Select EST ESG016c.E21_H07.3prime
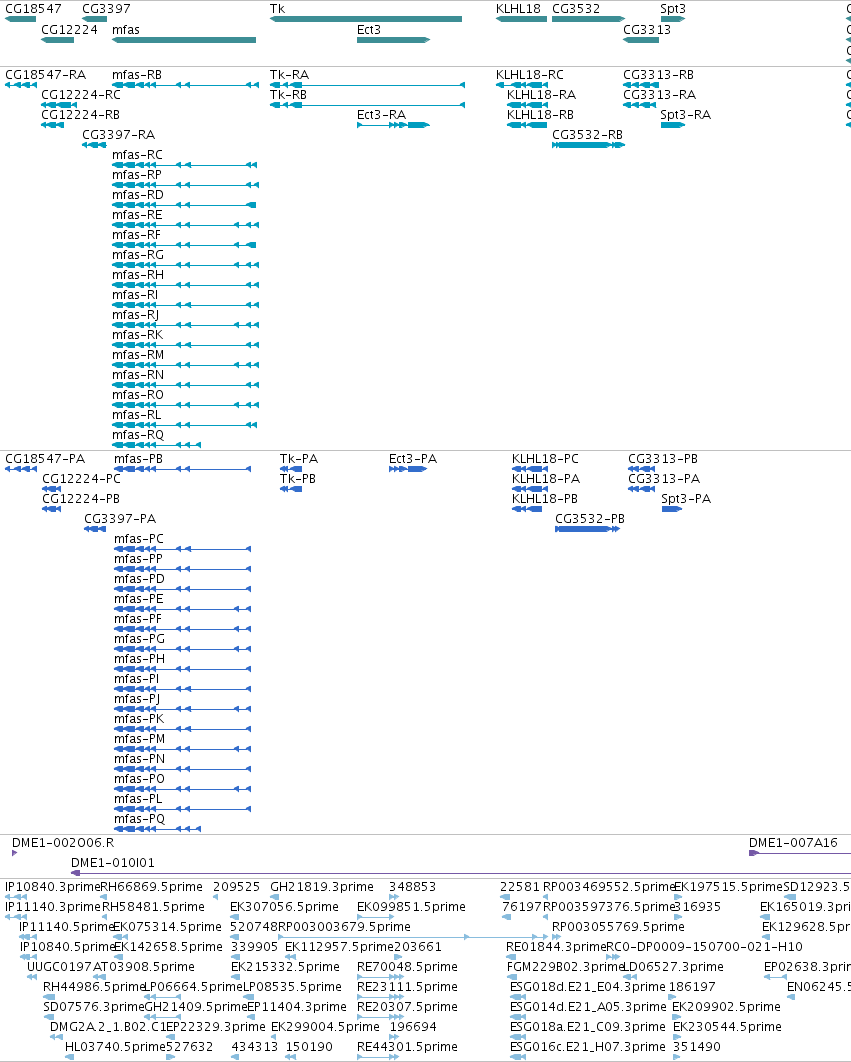Viewport: 851px width, 1062px height. (588, 1046)
